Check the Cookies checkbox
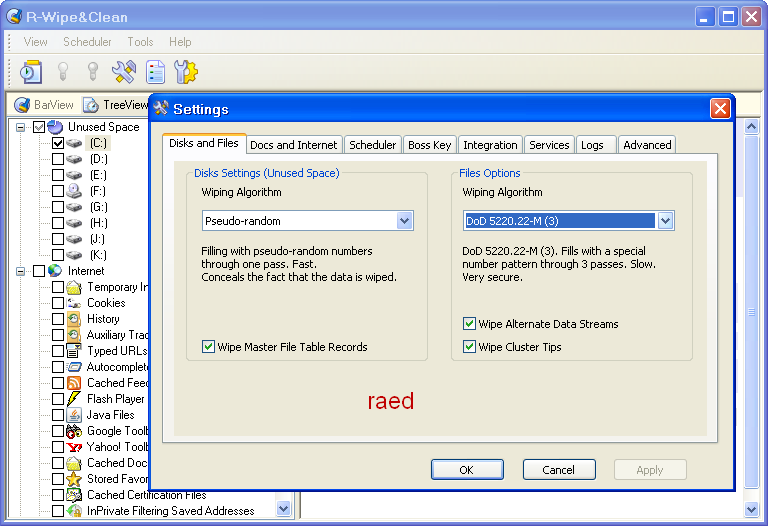 (58, 303)
